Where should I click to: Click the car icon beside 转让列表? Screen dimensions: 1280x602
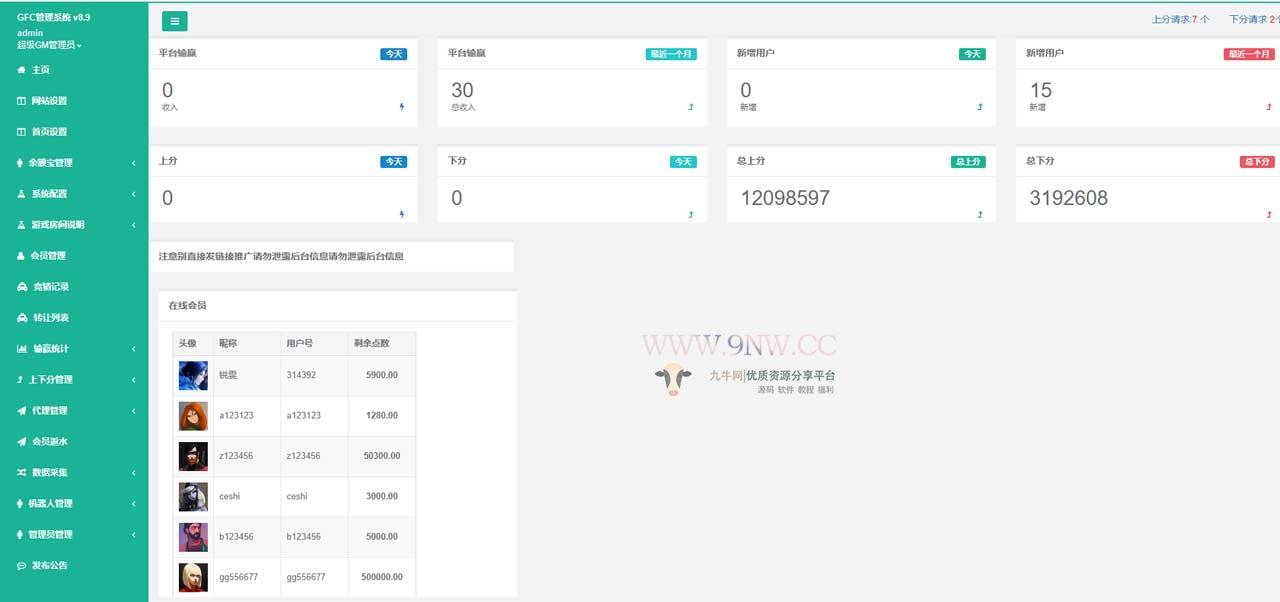(22, 318)
